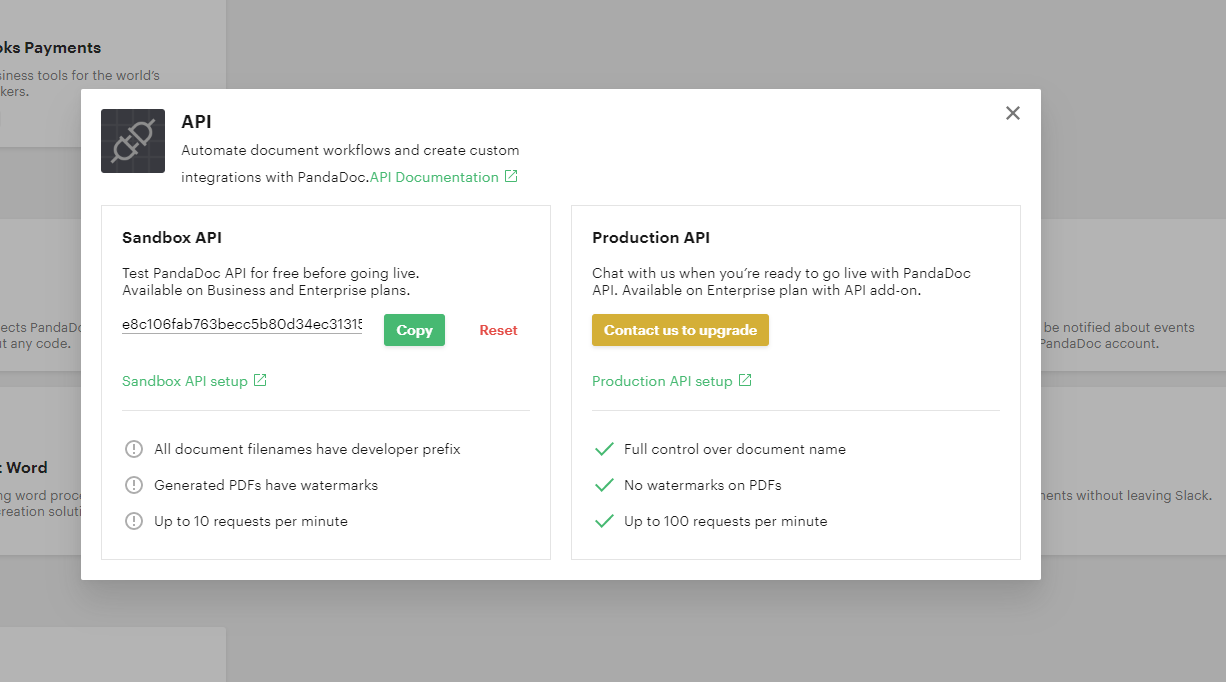Image resolution: width=1226 pixels, height=682 pixels.
Task: Click 'Up to 100 requests per minute' text
Action: pos(726,521)
